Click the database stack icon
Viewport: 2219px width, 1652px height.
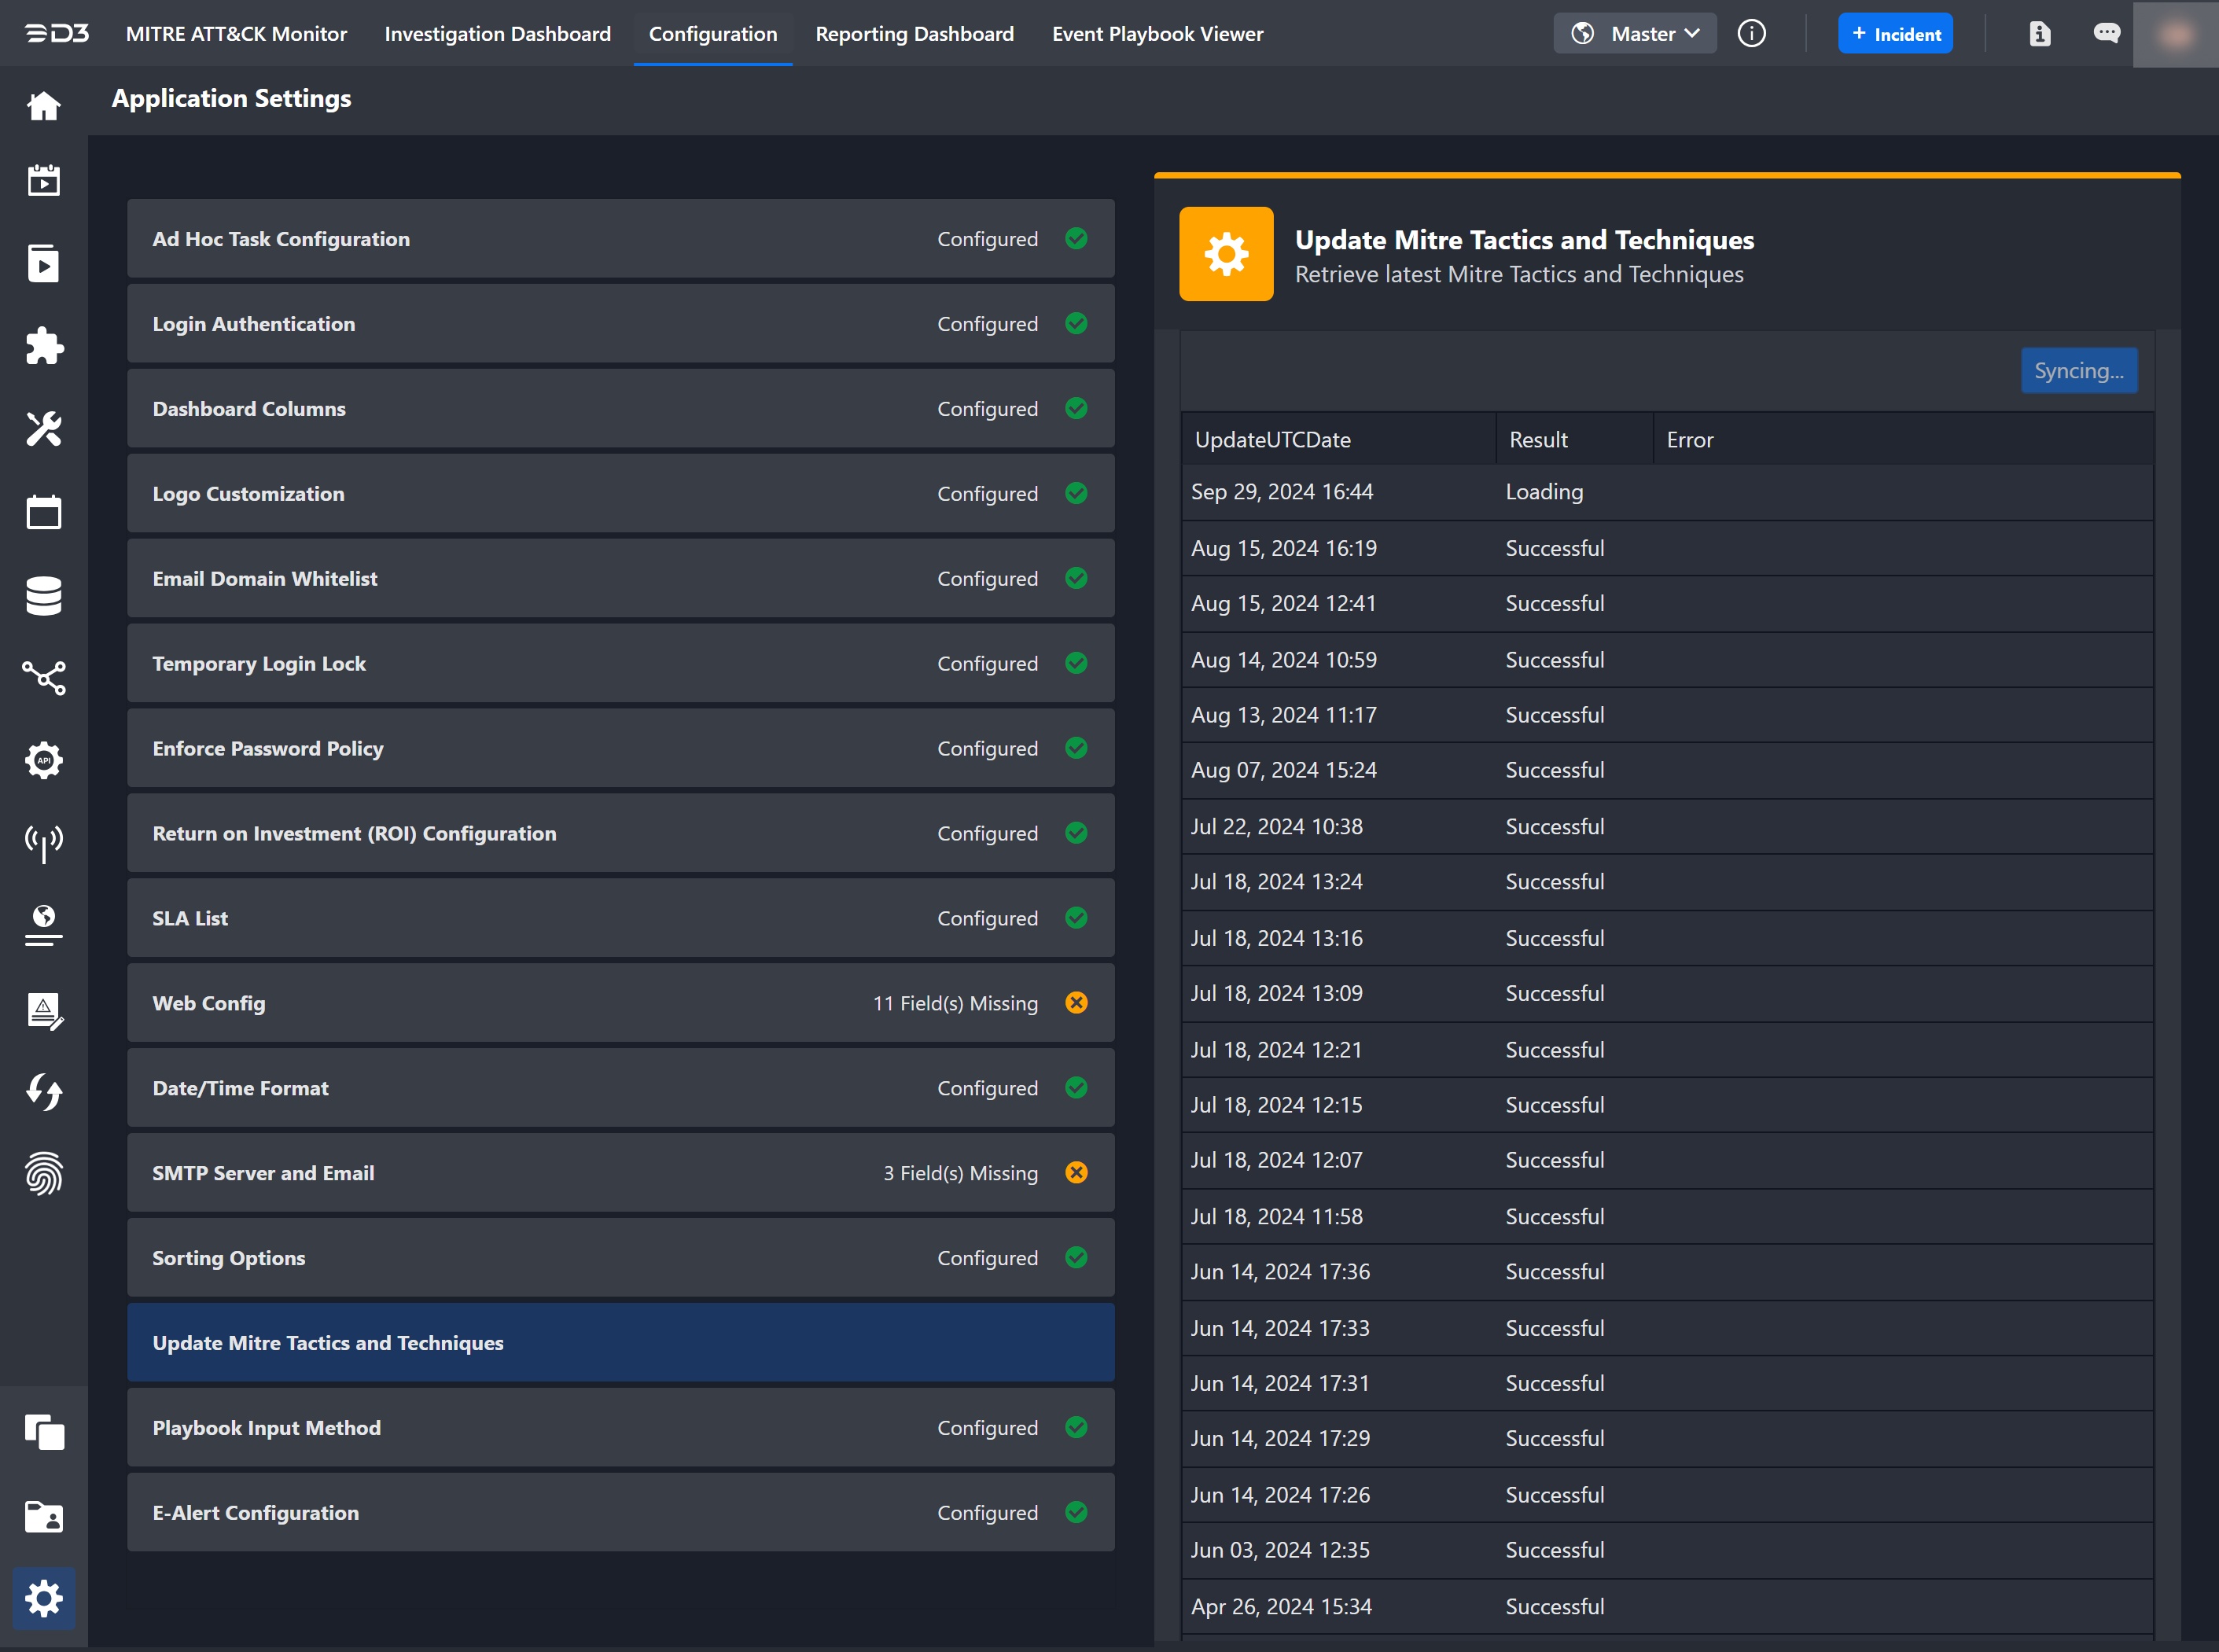click(43, 595)
